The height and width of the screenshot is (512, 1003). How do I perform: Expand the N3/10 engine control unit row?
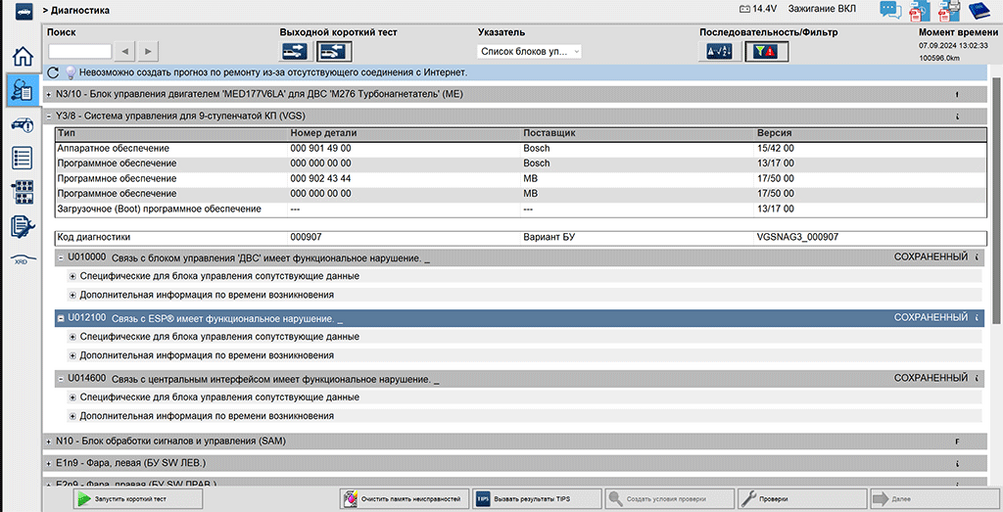pyautogui.click(x=49, y=94)
